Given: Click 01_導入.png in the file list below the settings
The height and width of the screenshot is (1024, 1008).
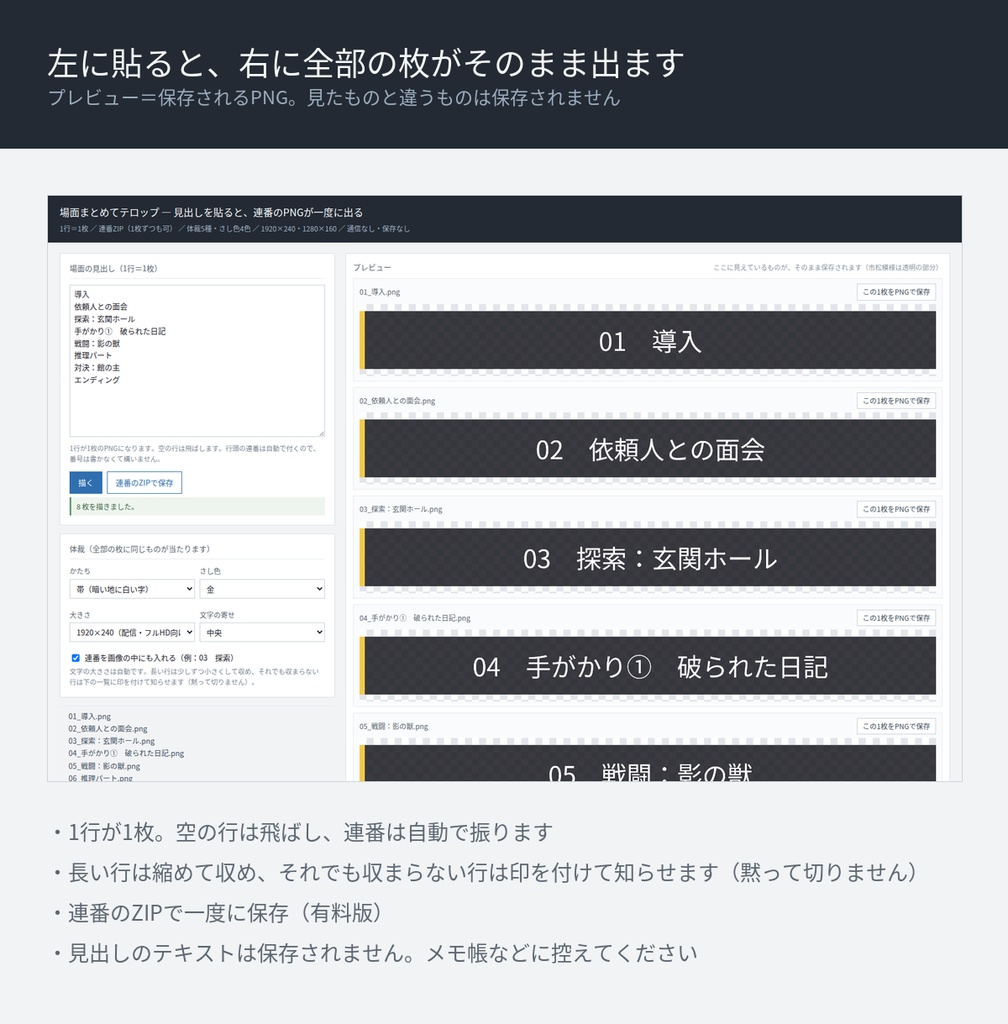Looking at the screenshot, I should [89, 716].
